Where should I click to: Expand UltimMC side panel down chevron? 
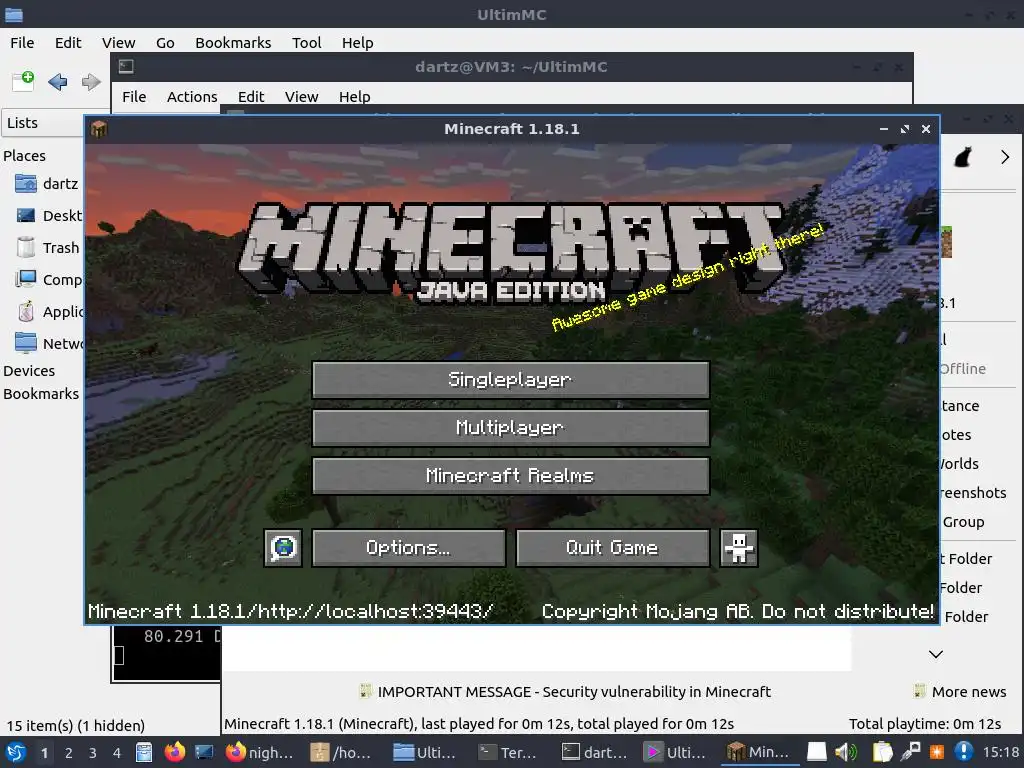click(x=936, y=654)
